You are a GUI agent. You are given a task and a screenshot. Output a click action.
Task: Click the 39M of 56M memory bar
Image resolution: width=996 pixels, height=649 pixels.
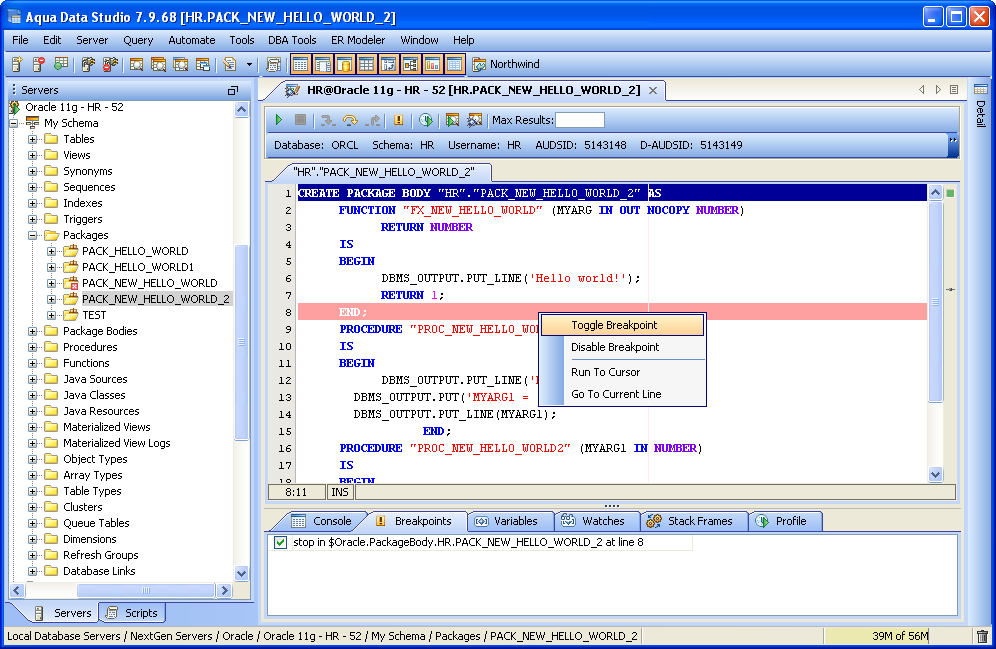[x=897, y=636]
